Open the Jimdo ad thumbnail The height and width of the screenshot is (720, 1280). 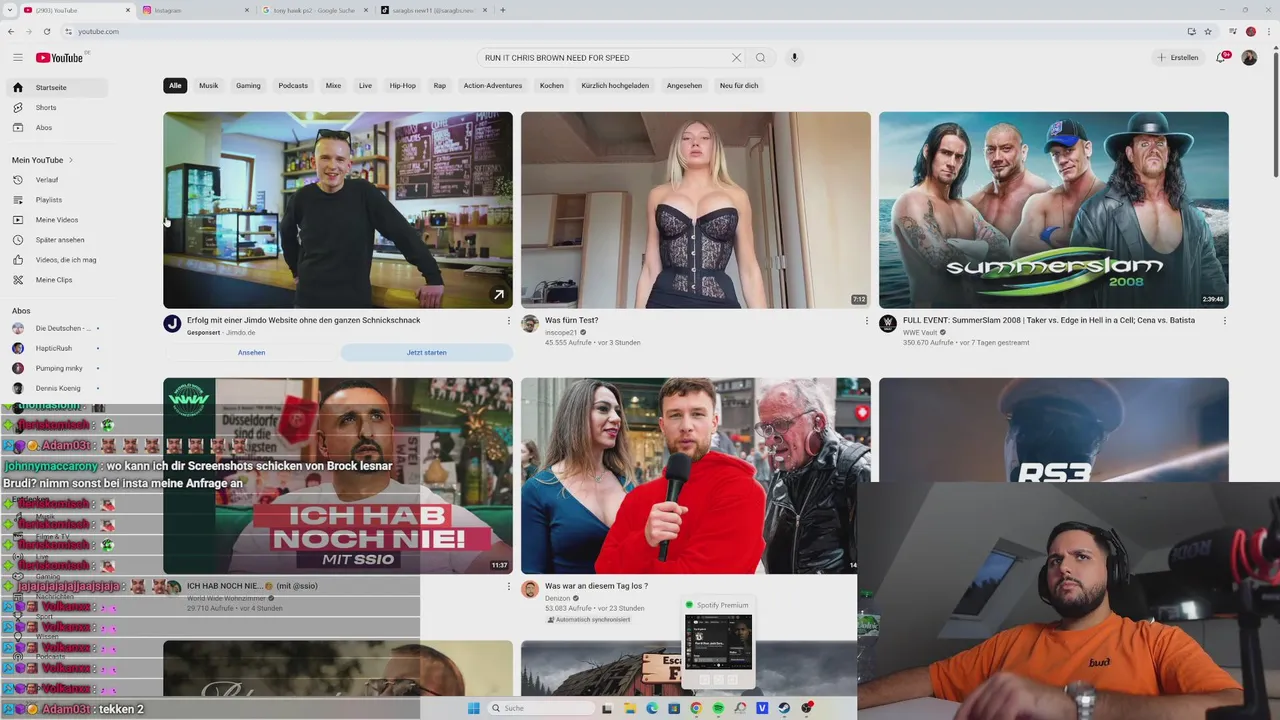click(x=338, y=210)
